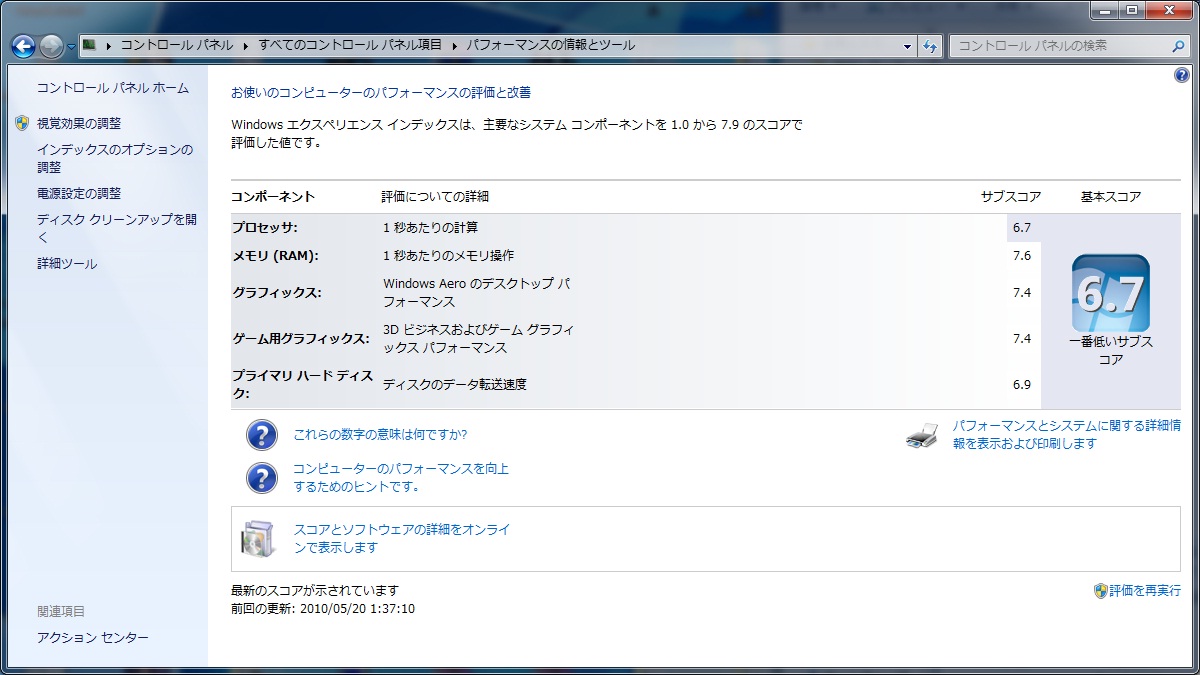Open the blue help question mark icon

coord(1181,76)
